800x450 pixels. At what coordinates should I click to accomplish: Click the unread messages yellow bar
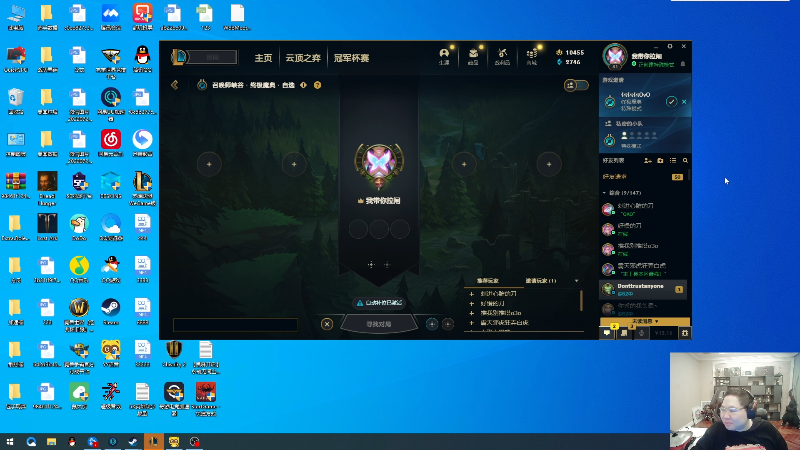click(645, 321)
